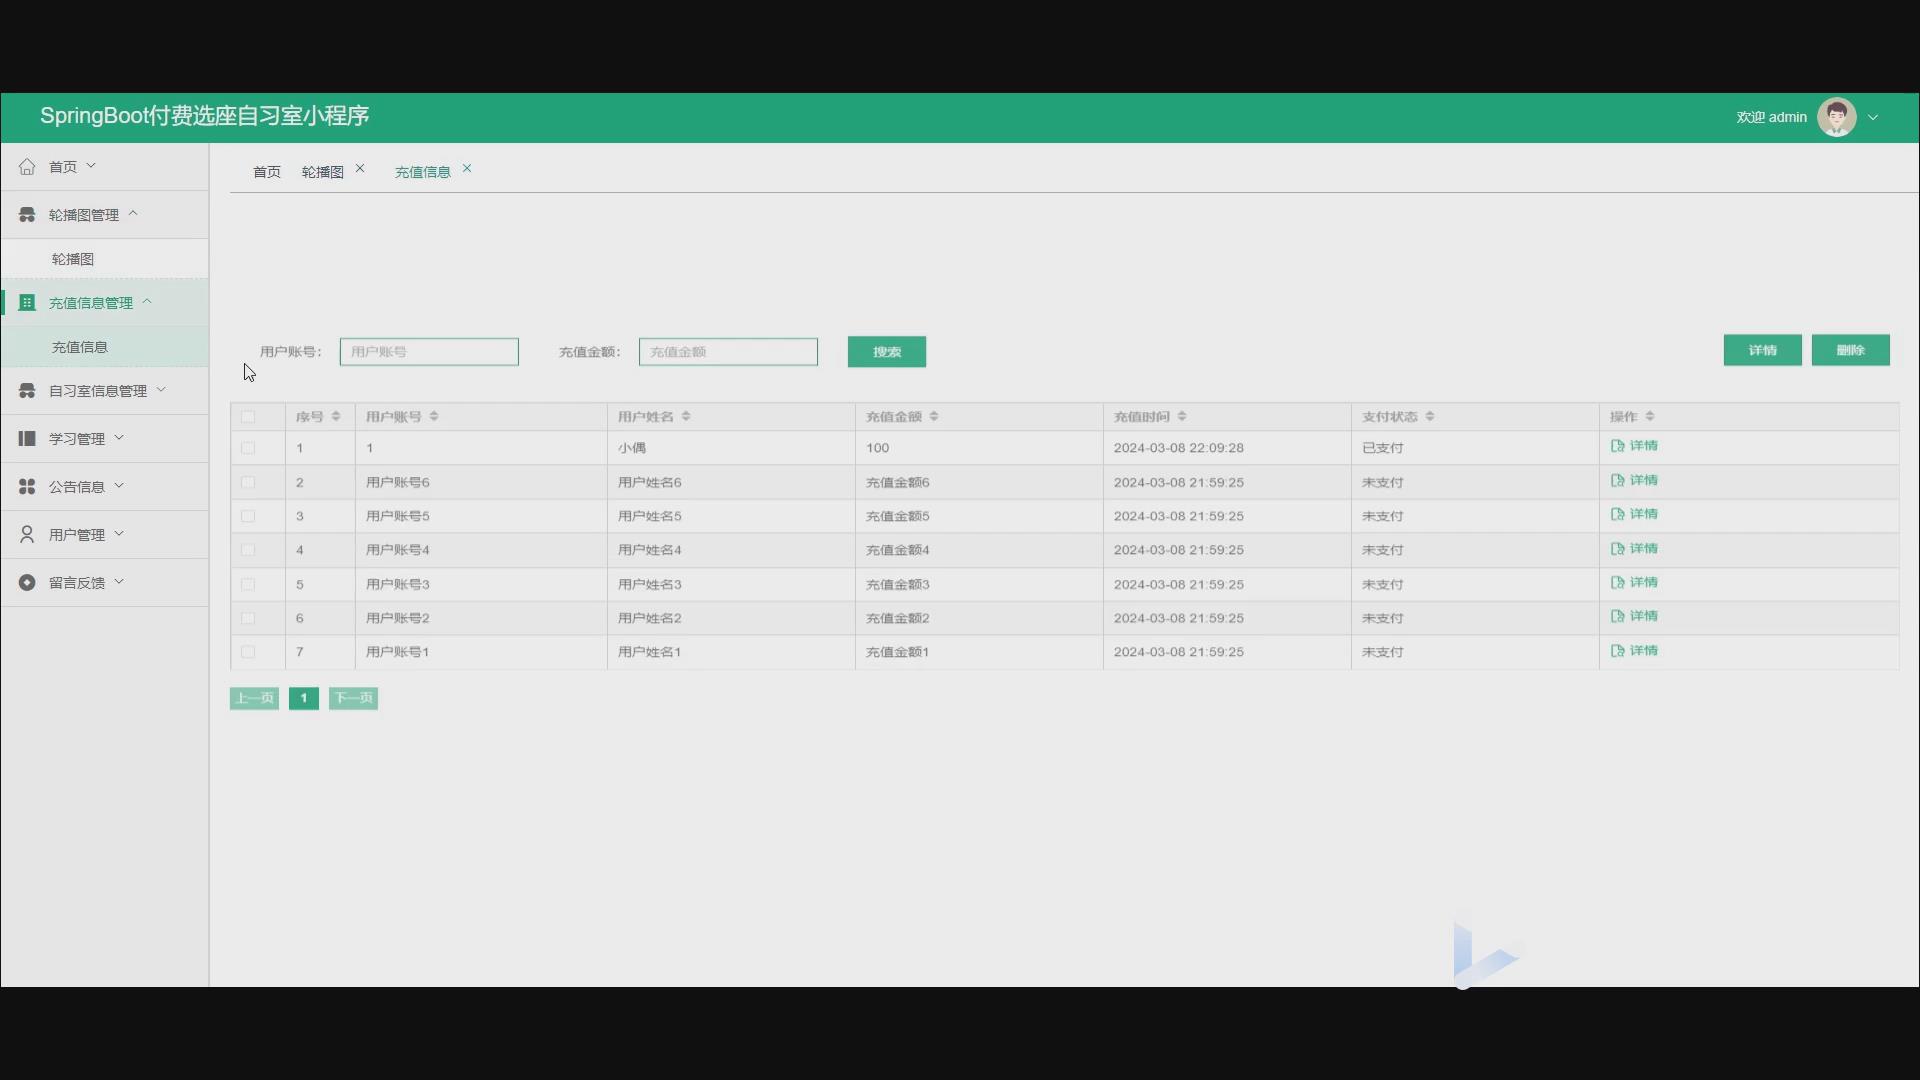This screenshot has height=1080, width=1920.
Task: Click the 自习室信息管理 sidebar icon
Action: pos(27,391)
